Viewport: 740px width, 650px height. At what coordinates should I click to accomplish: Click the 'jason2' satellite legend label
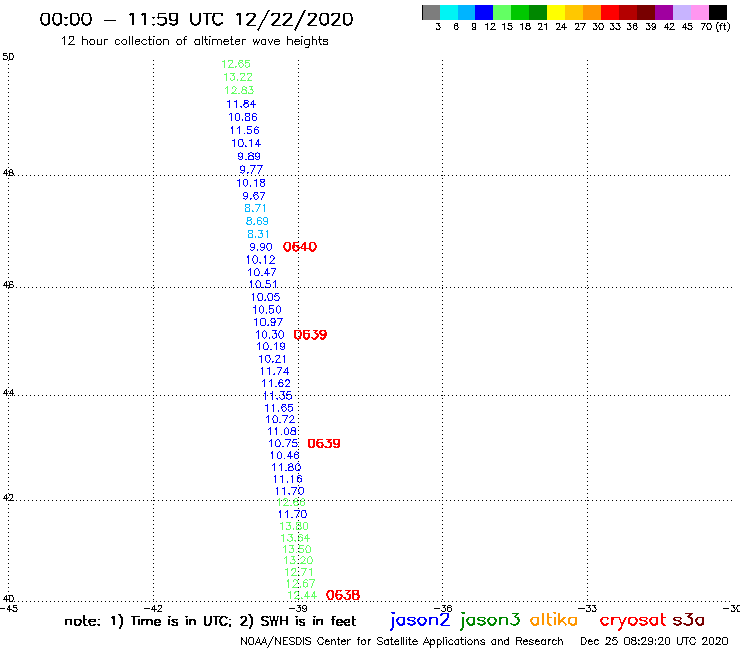coord(420,620)
